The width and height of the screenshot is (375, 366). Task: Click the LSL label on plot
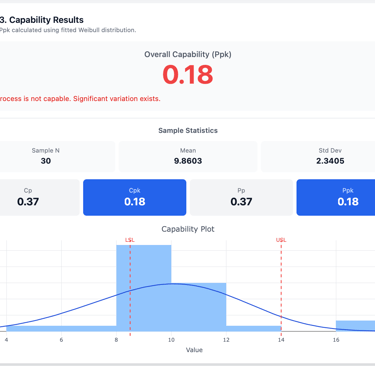(130, 240)
